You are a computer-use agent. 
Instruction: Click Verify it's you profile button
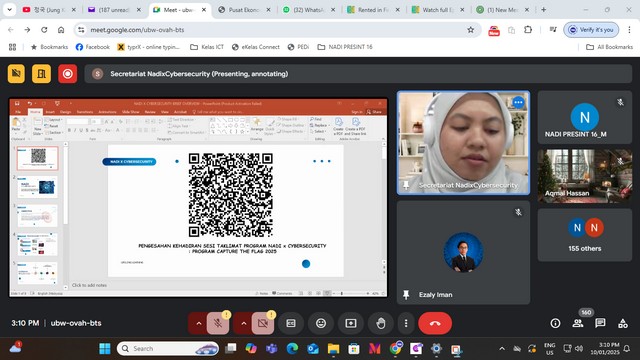tap(591, 30)
